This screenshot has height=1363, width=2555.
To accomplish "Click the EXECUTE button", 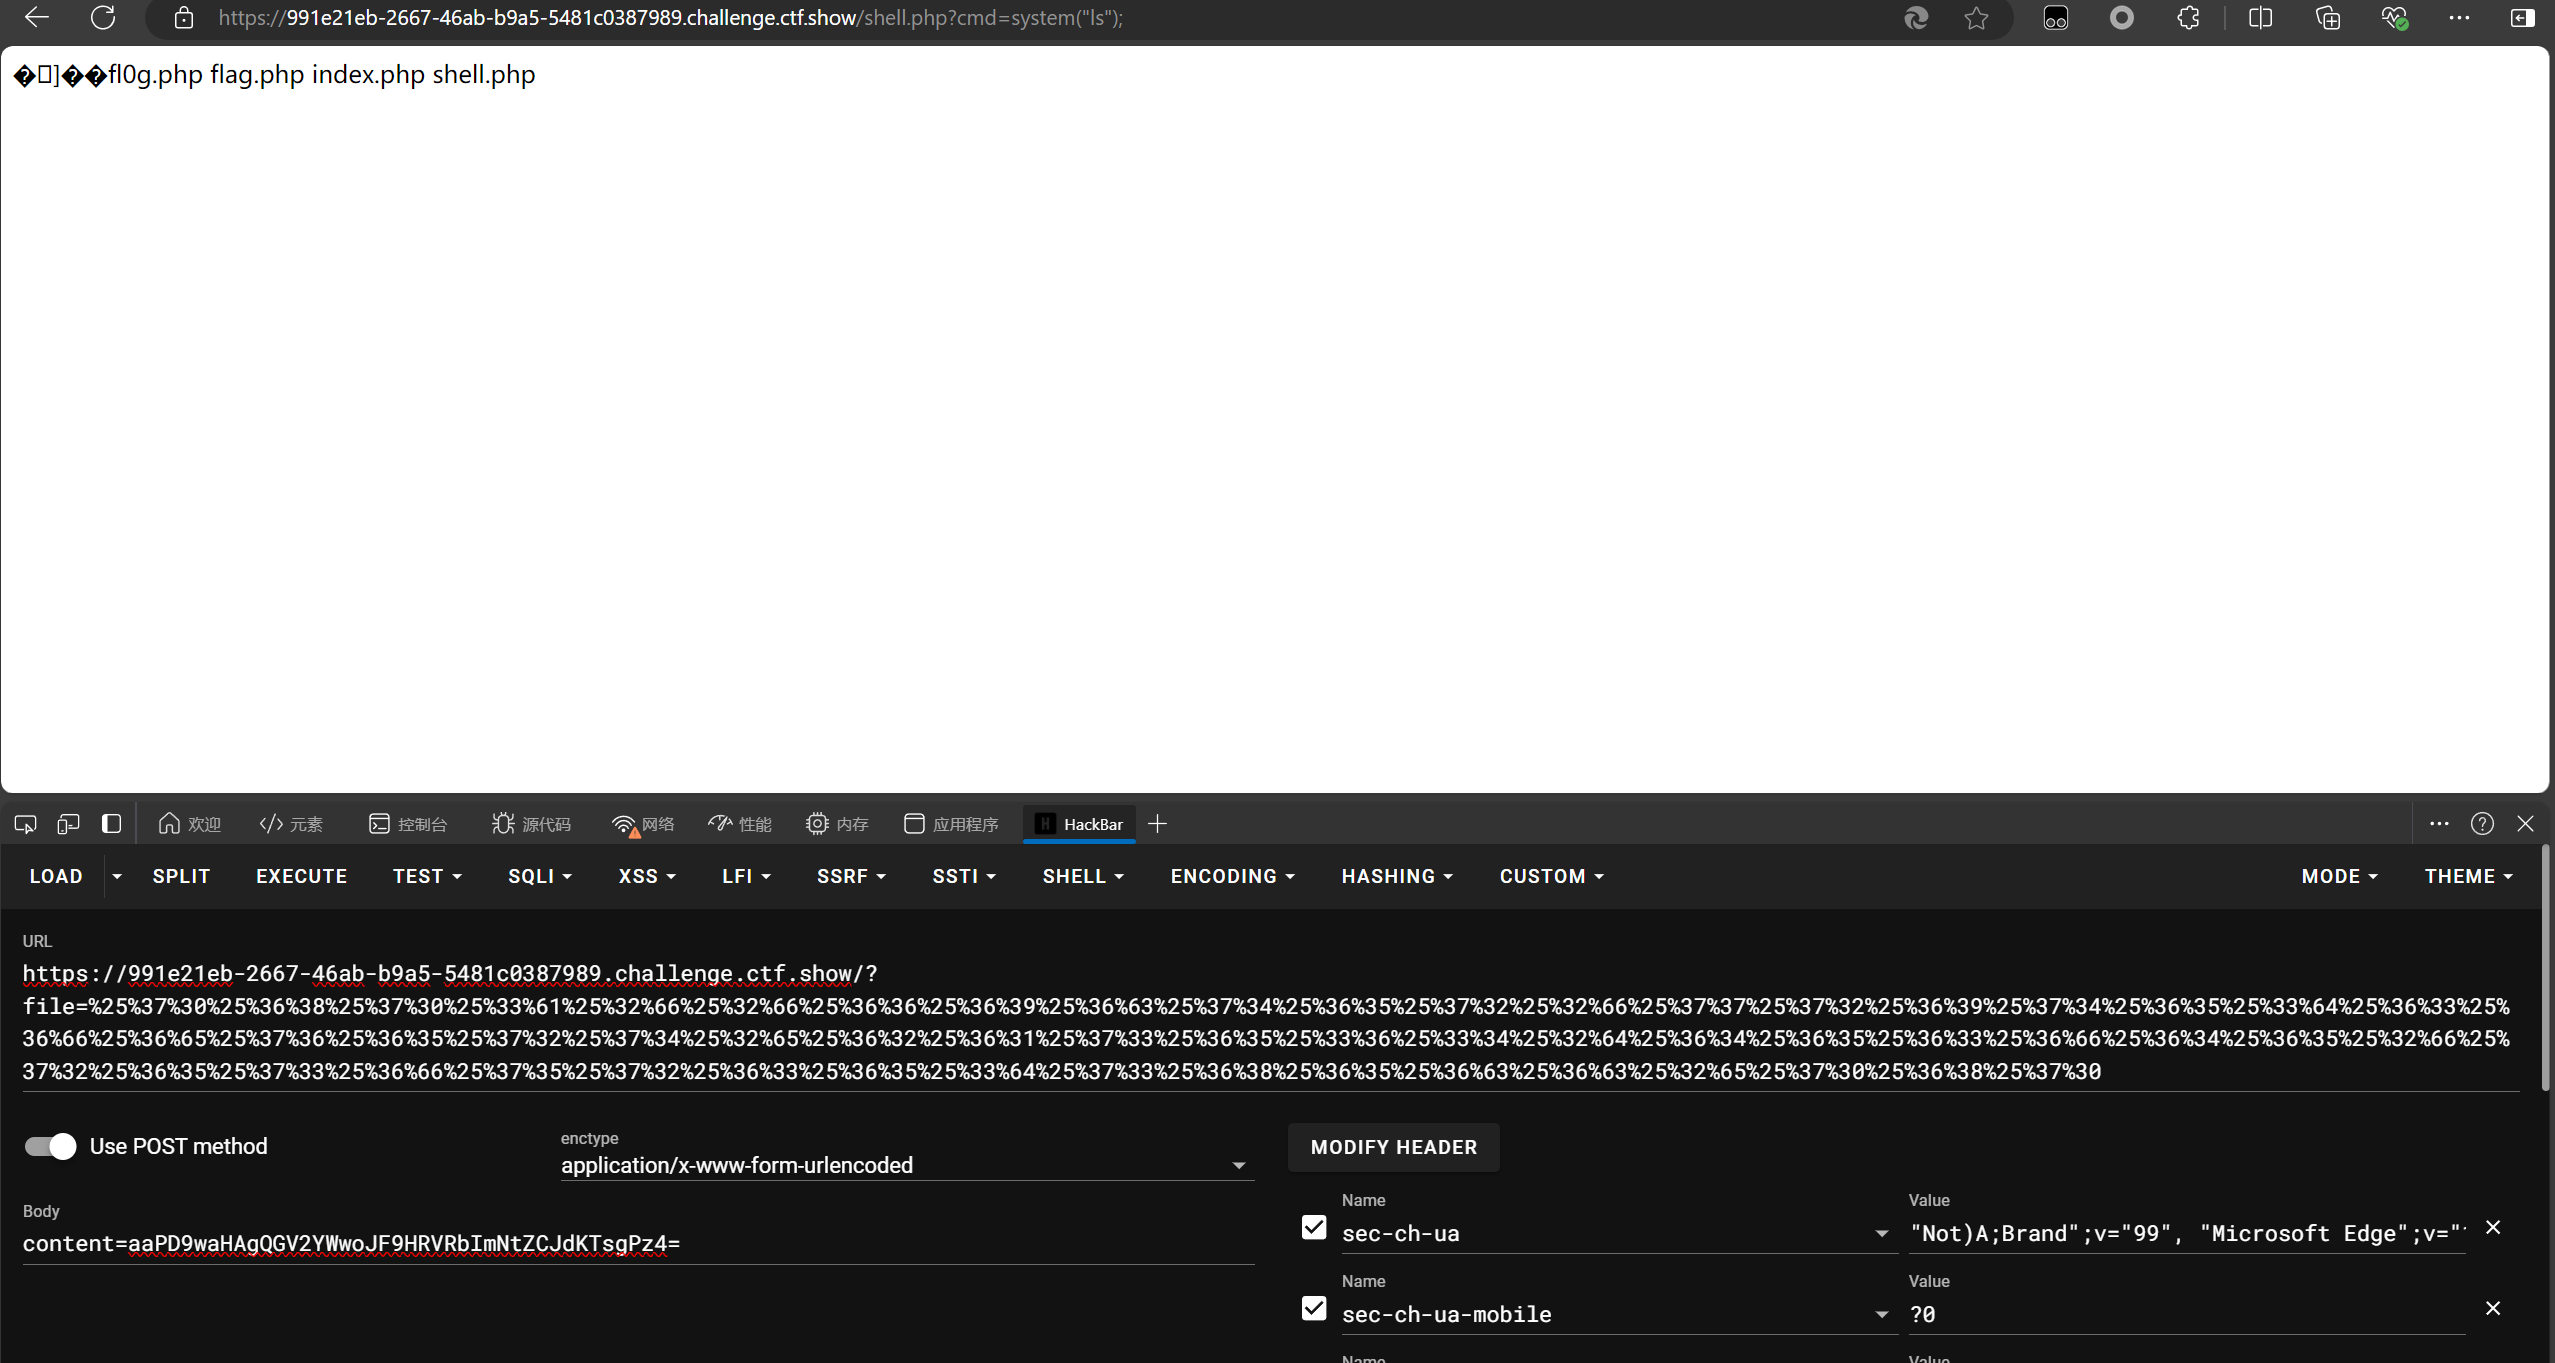I will coord(301,876).
